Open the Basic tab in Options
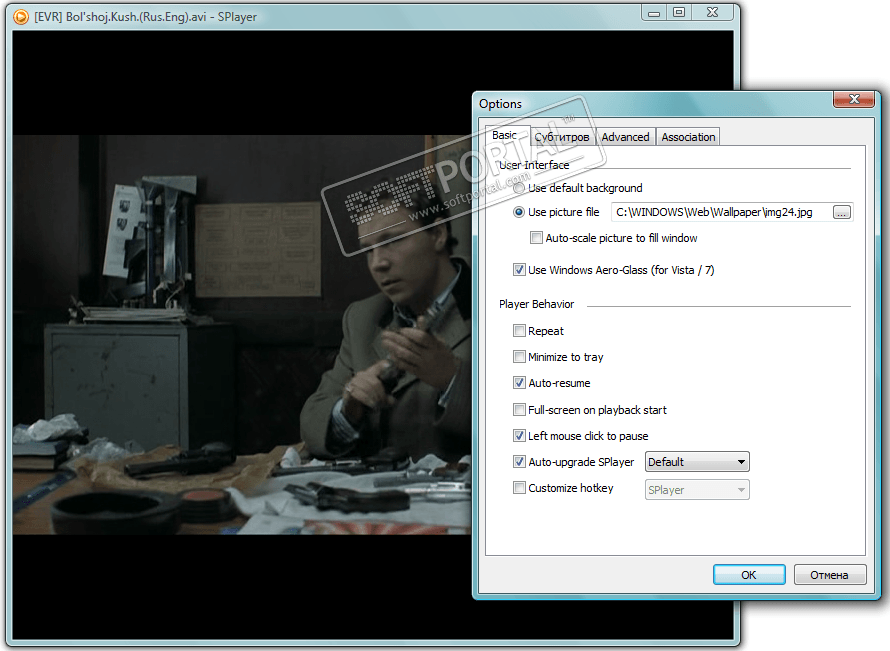 505,135
